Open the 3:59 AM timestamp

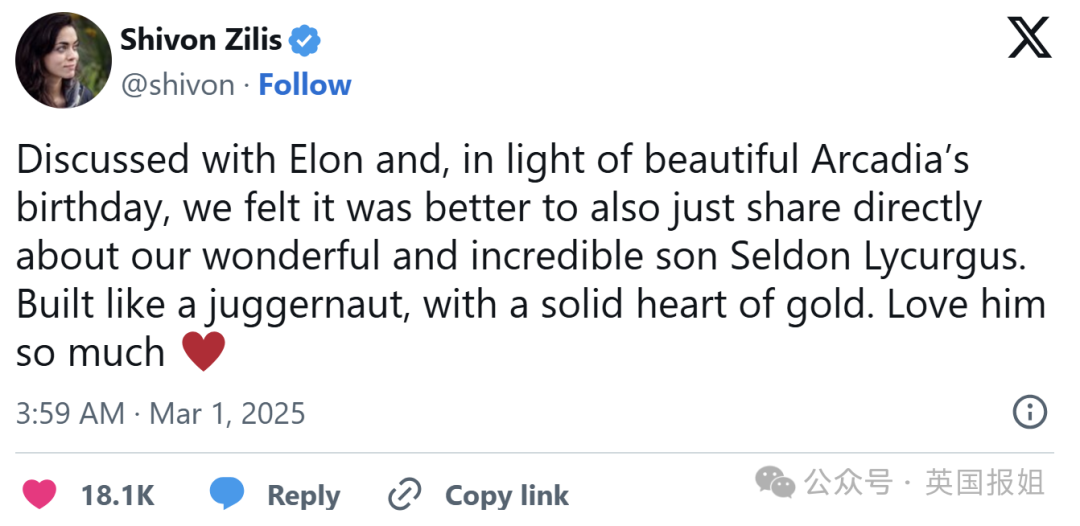[x=70, y=413]
